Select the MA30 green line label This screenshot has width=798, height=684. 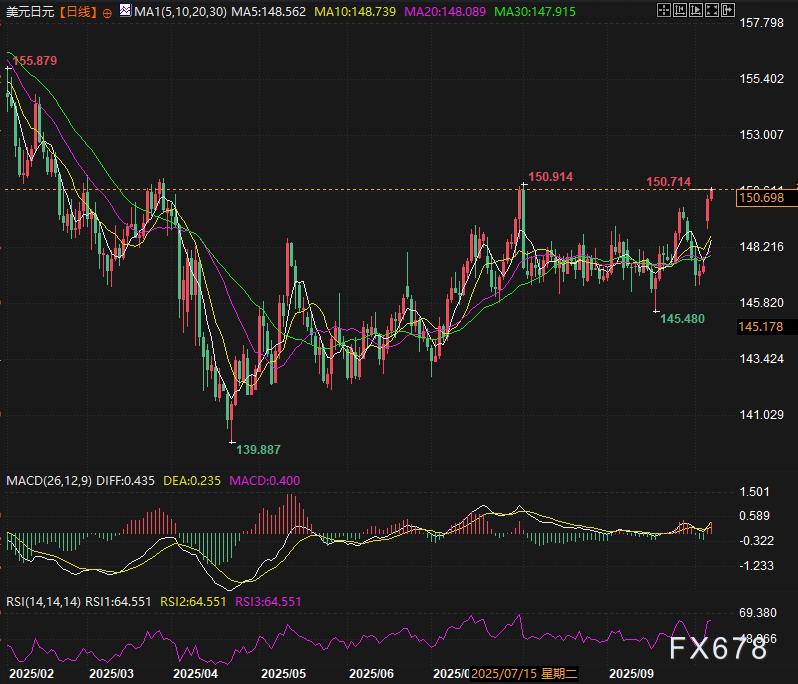tap(534, 12)
